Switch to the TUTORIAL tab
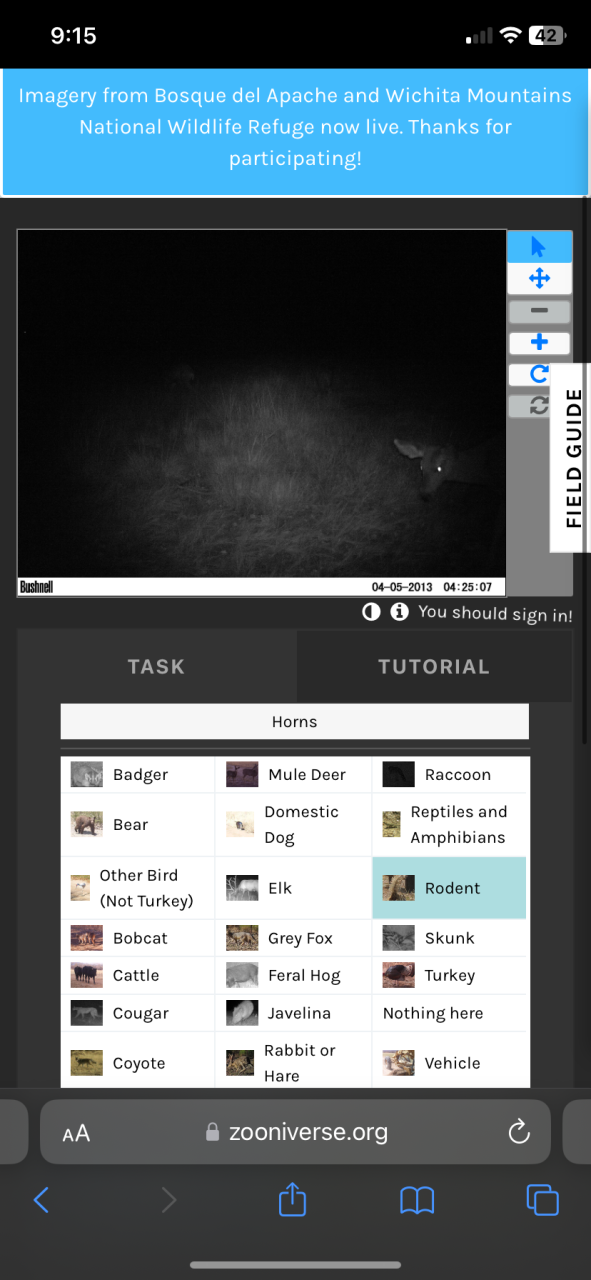 434,667
